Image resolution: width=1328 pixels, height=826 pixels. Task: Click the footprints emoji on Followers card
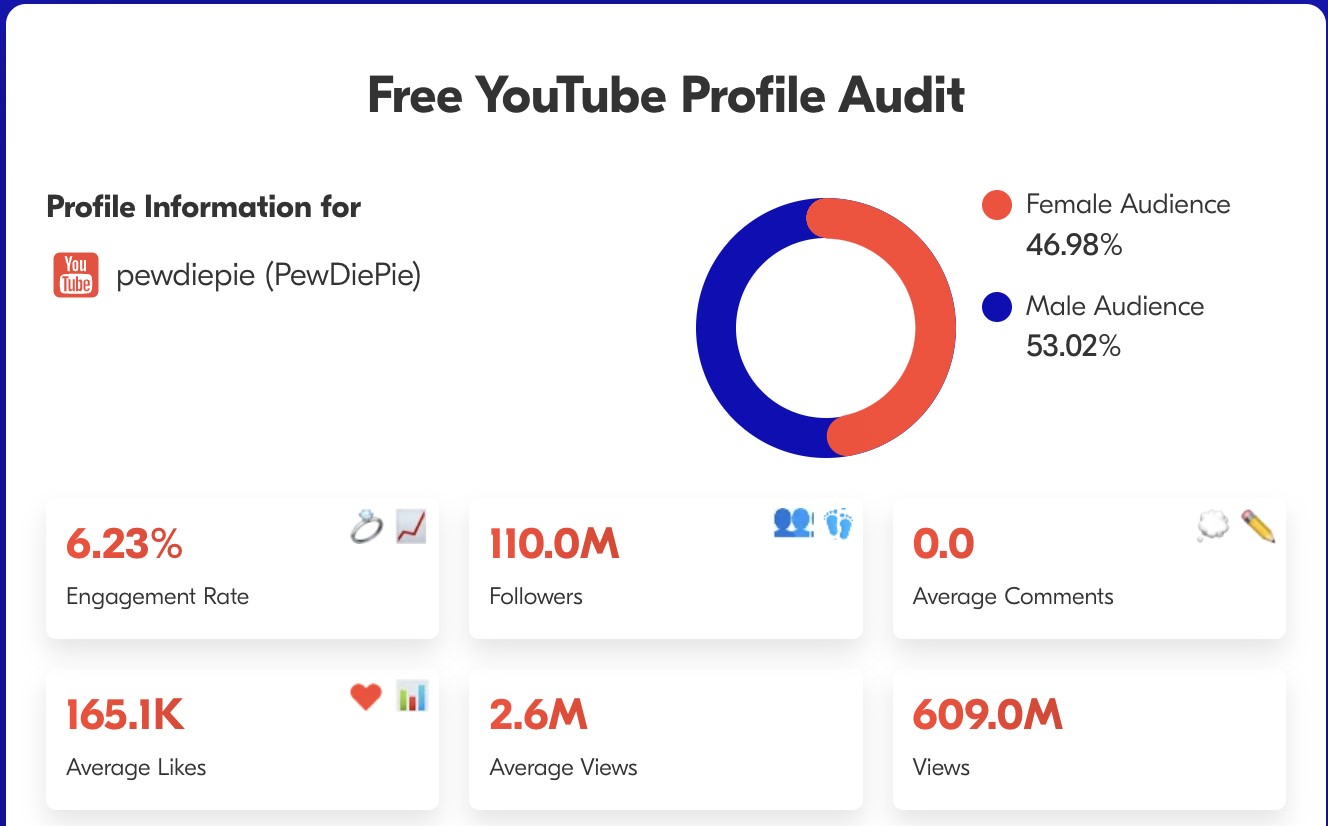[838, 523]
